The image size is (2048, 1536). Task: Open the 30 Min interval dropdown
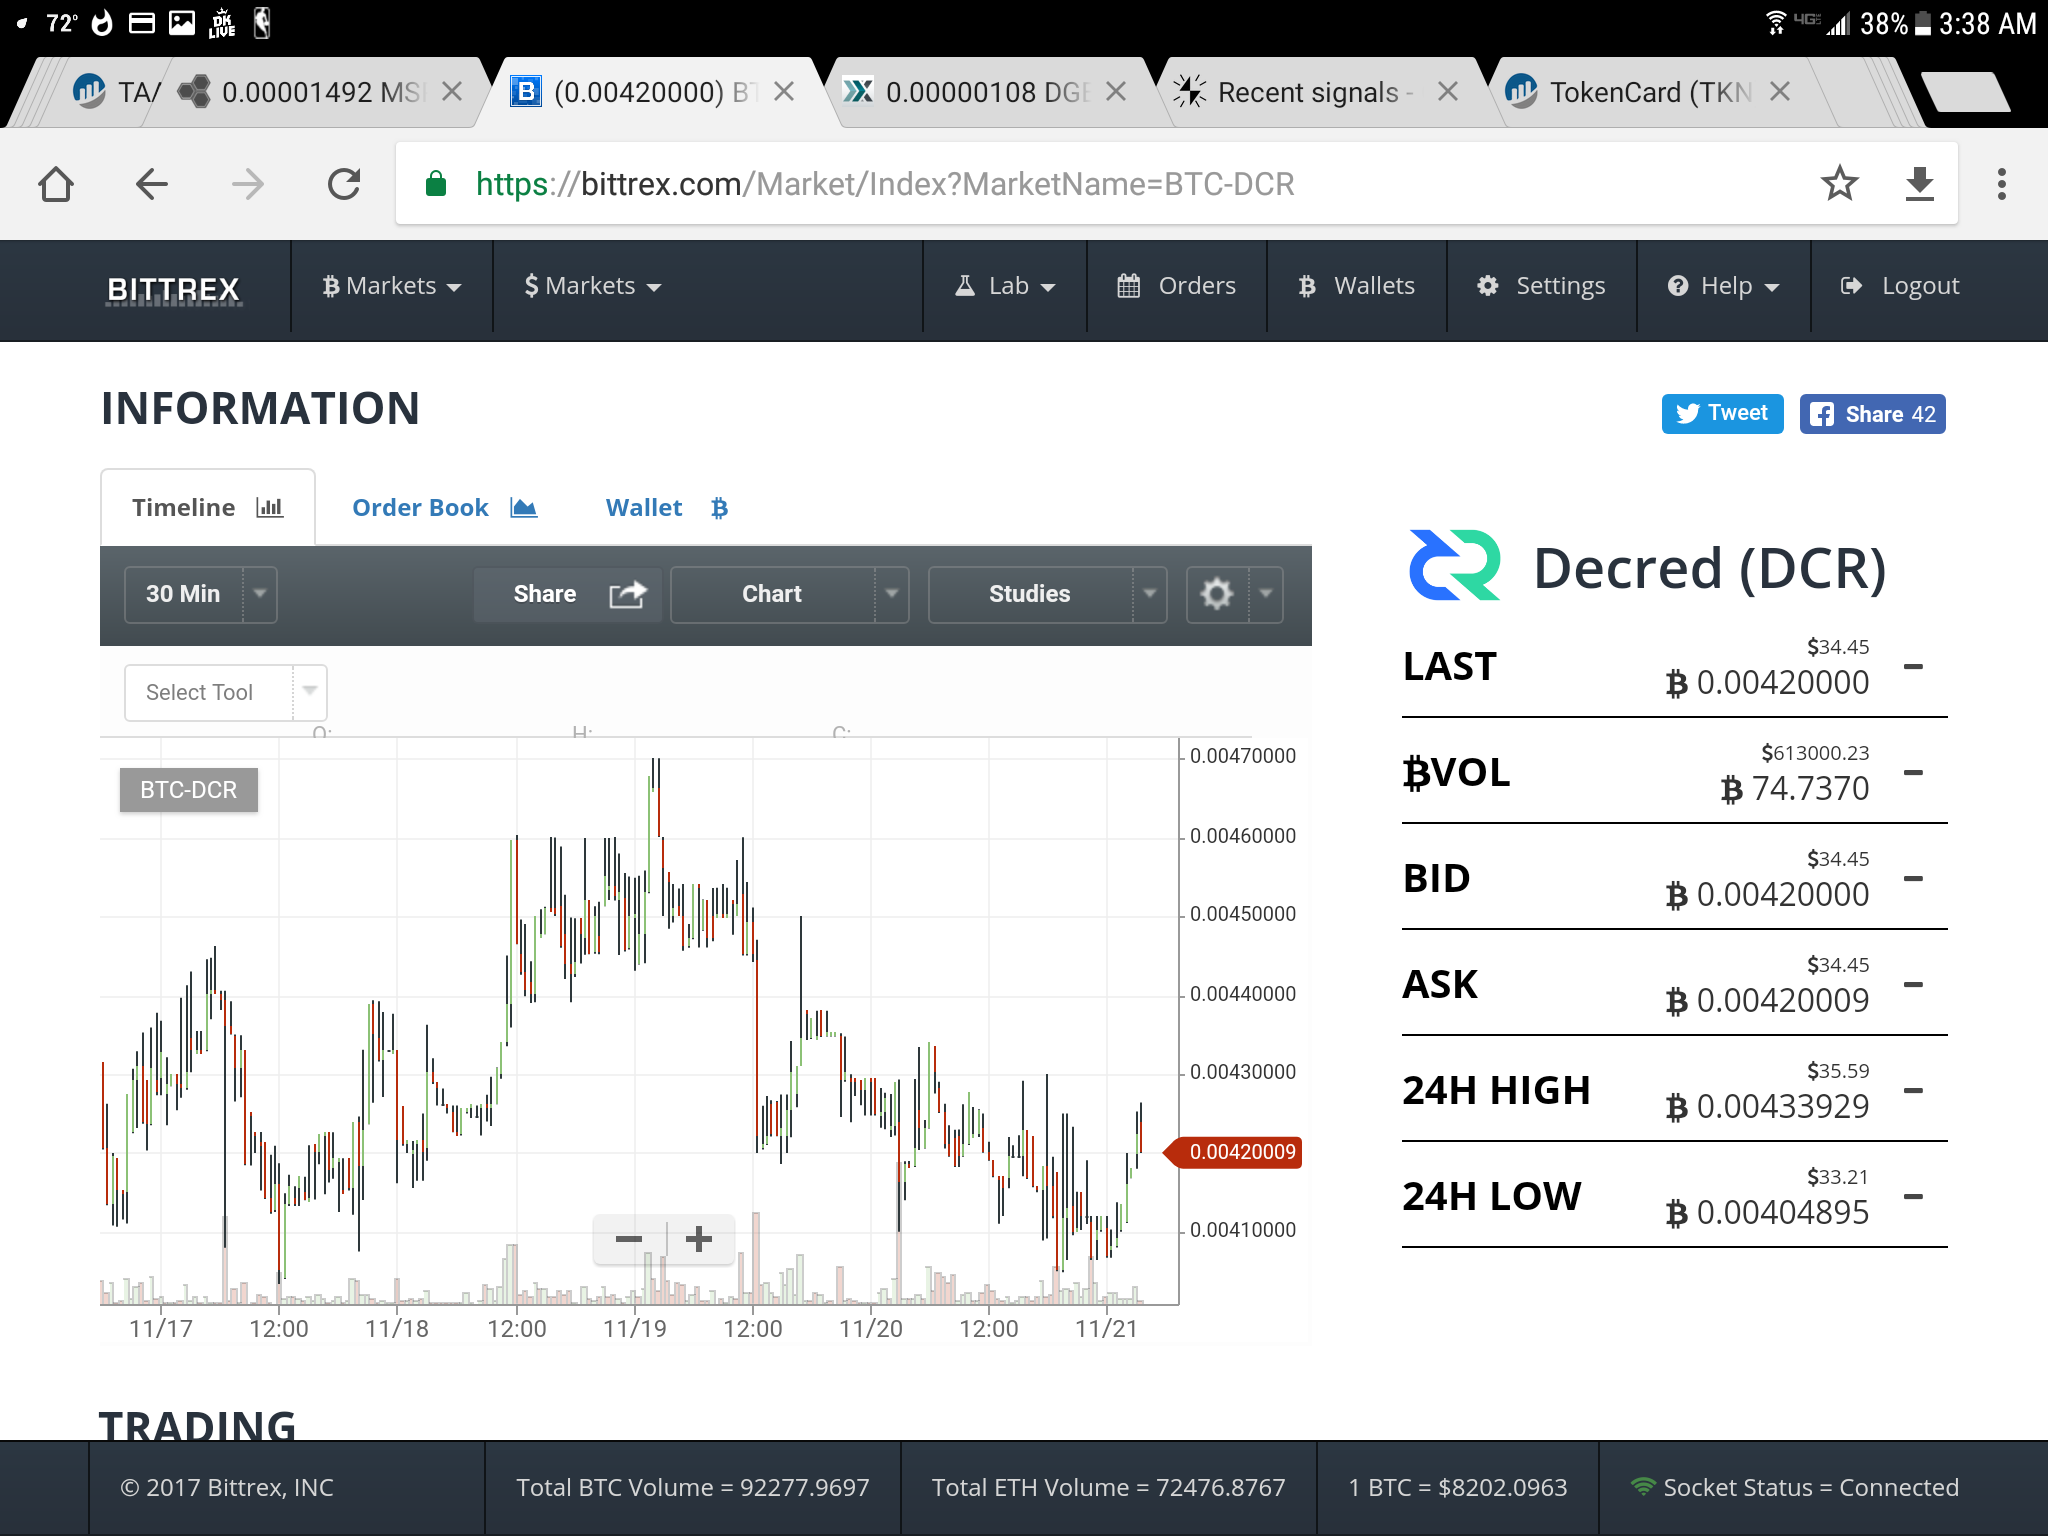(x=200, y=594)
